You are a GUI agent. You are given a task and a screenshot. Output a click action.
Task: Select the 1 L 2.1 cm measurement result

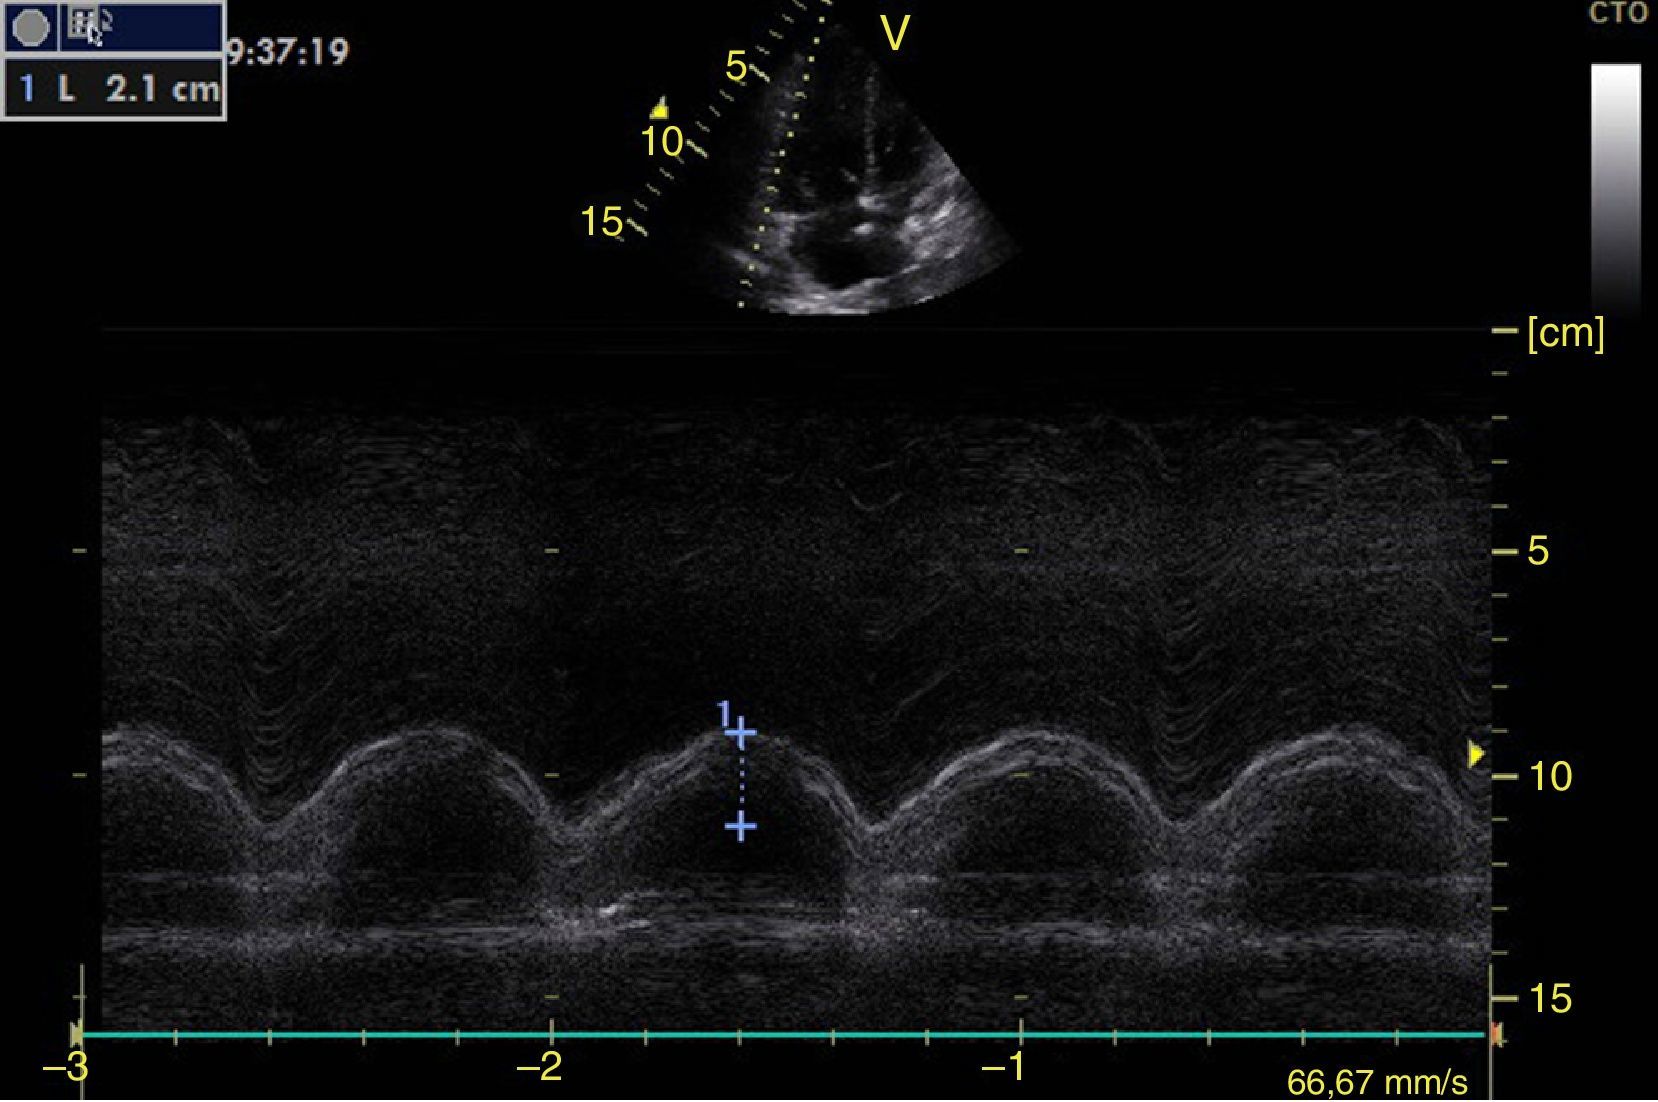114,90
